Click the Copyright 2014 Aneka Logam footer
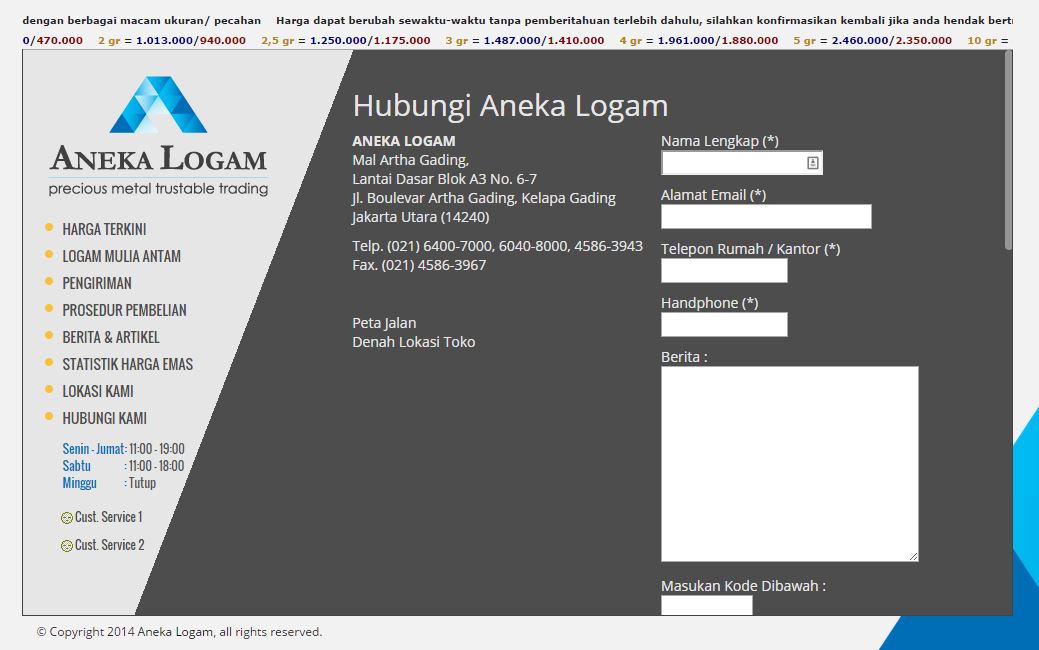 [x=180, y=632]
